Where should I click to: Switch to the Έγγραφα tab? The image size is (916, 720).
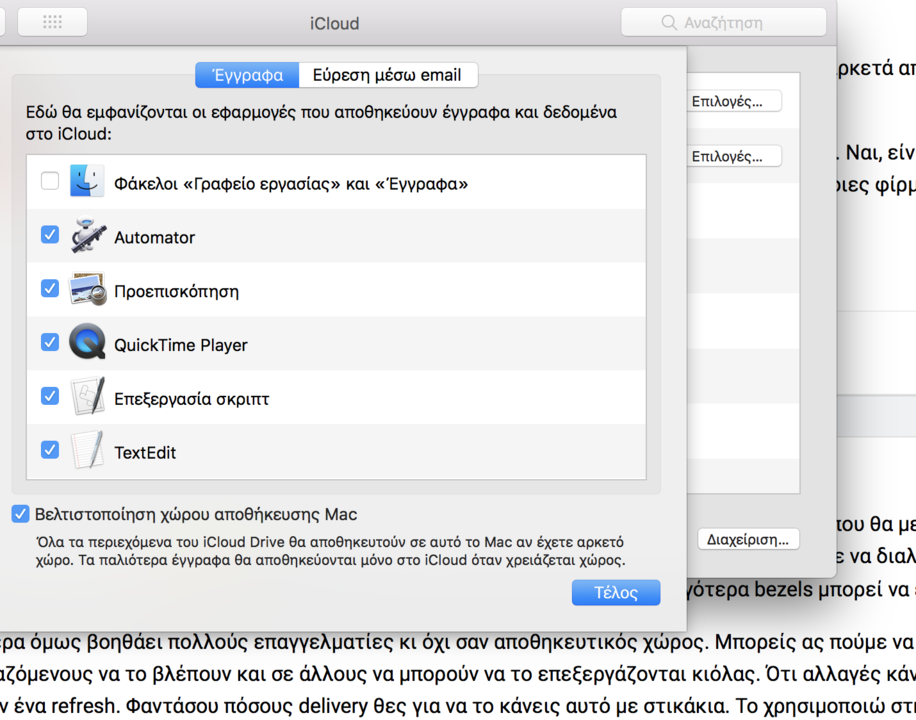pyautogui.click(x=247, y=75)
